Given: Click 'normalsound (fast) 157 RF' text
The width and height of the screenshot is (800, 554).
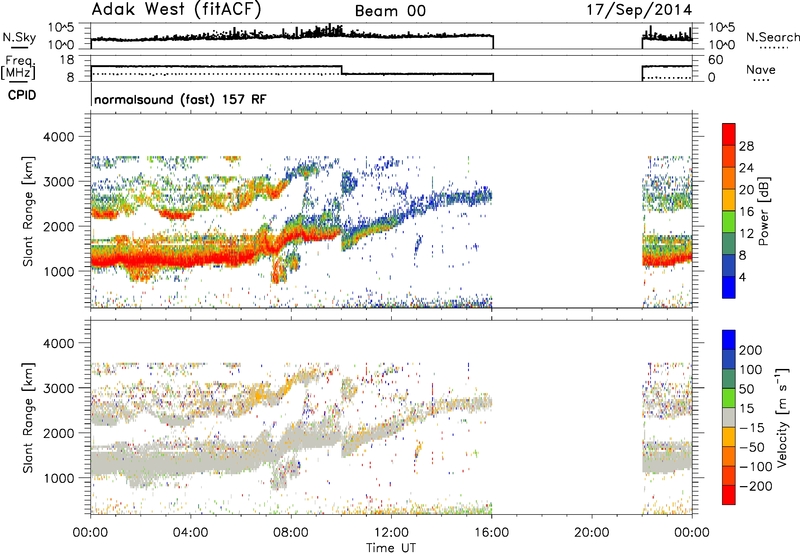Looking at the screenshot, I should pos(180,99).
